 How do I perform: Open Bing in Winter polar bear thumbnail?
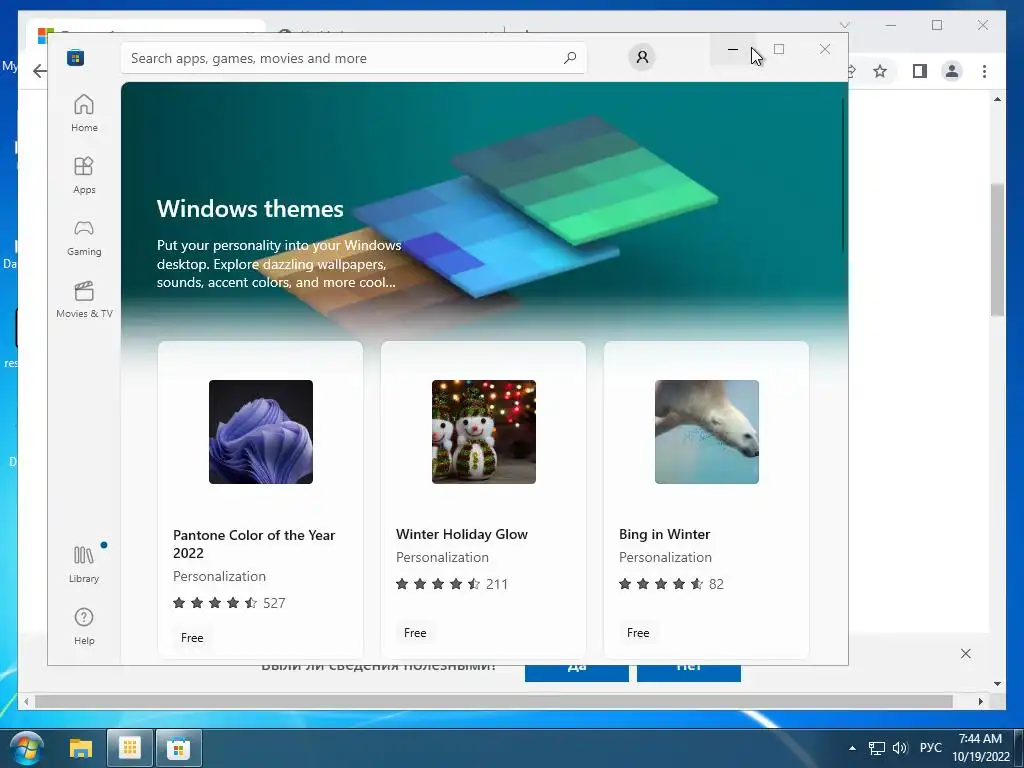coord(707,432)
